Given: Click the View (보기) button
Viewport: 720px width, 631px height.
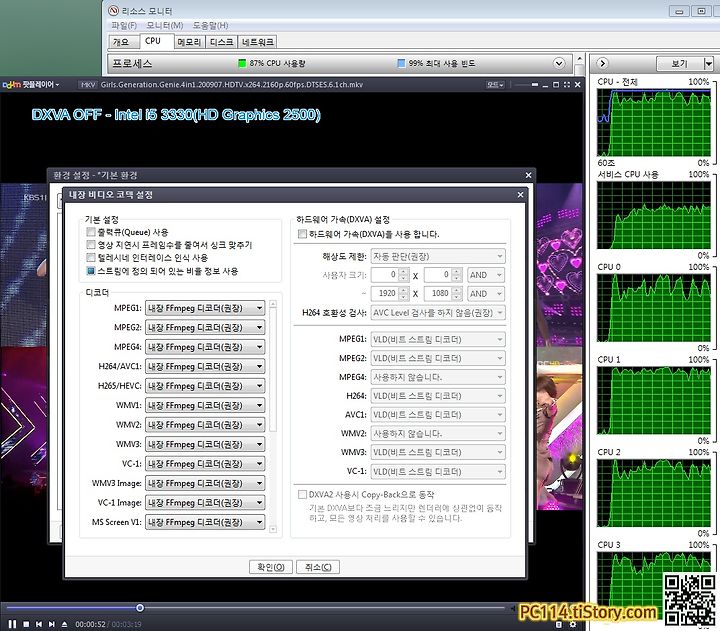Looking at the screenshot, I should [680, 63].
